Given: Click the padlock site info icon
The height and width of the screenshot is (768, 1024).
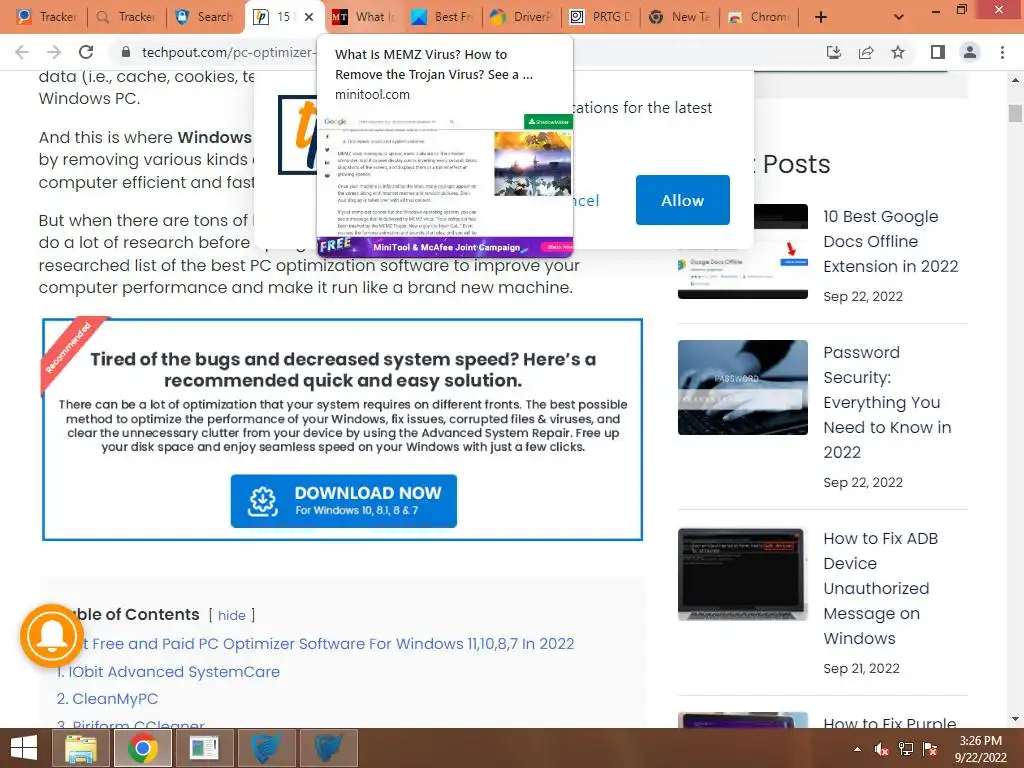Looking at the screenshot, I should [126, 52].
